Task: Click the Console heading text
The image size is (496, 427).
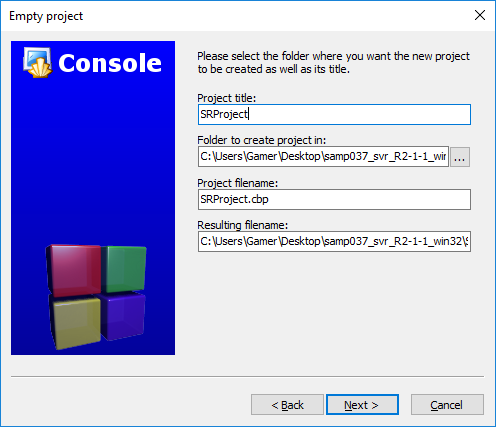Action: click(x=110, y=63)
